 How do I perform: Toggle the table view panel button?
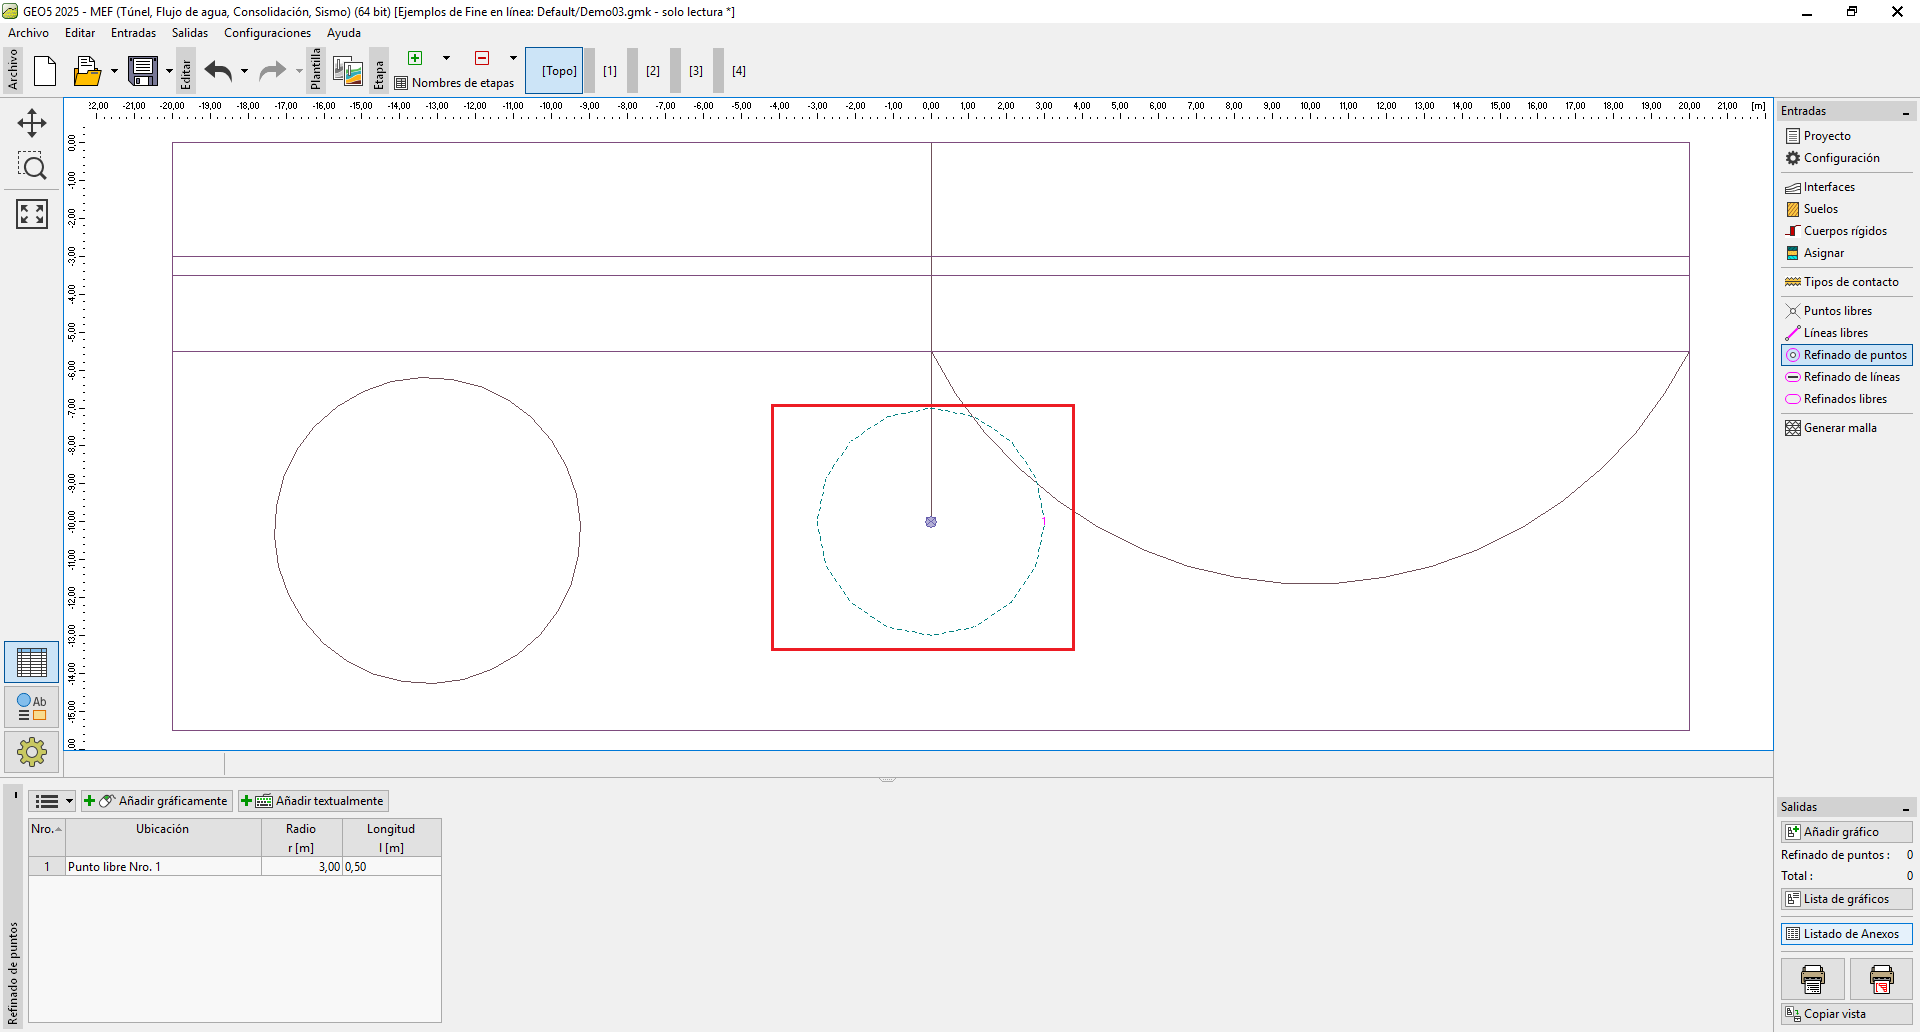point(32,663)
